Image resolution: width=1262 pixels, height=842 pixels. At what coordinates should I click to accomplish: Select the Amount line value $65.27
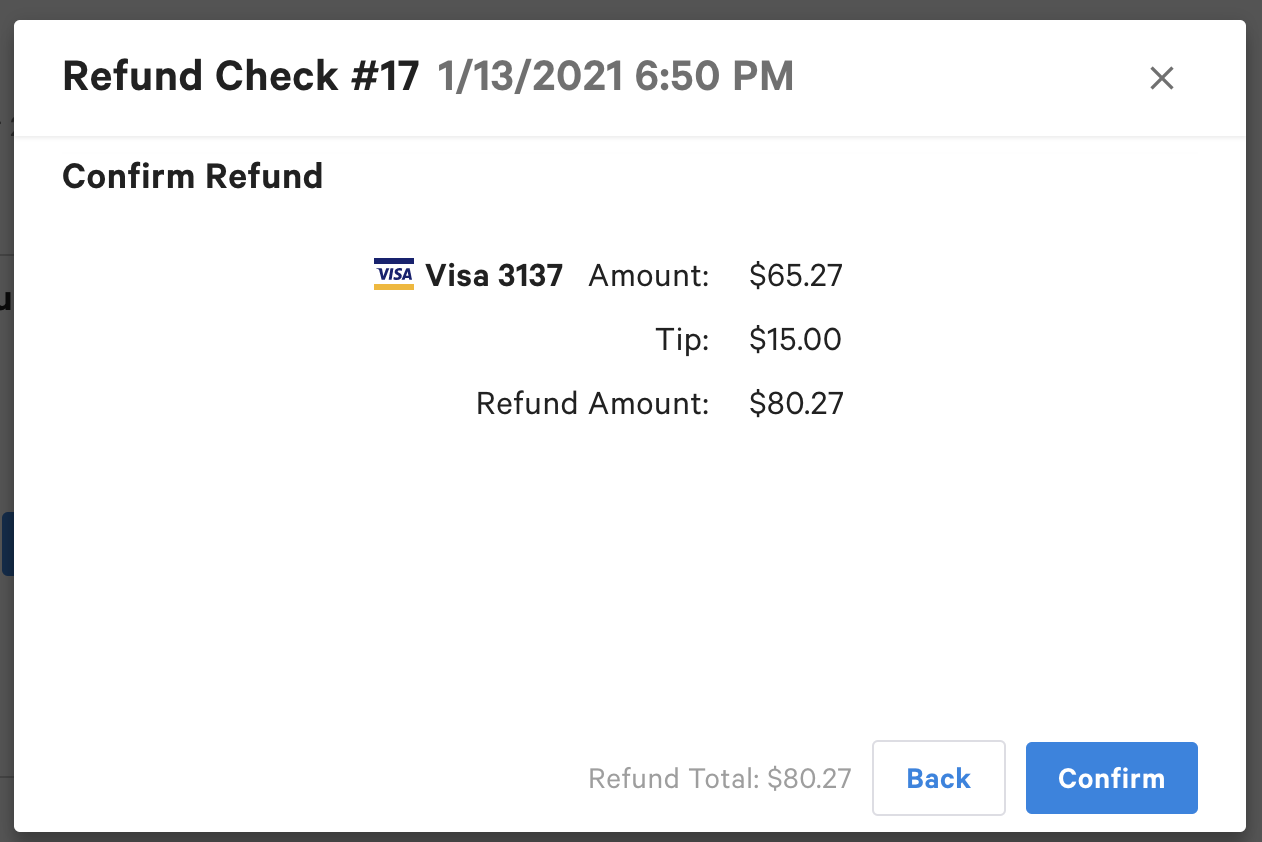point(796,275)
